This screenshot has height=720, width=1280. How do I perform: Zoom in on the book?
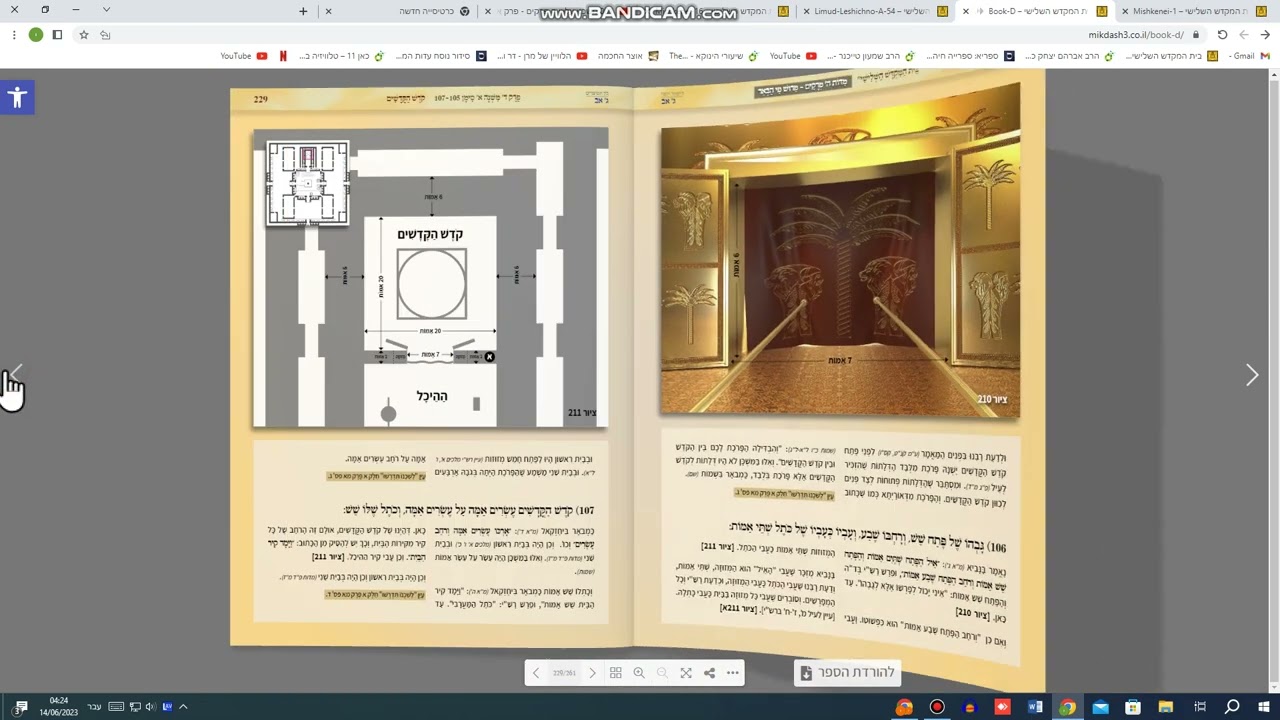(639, 673)
